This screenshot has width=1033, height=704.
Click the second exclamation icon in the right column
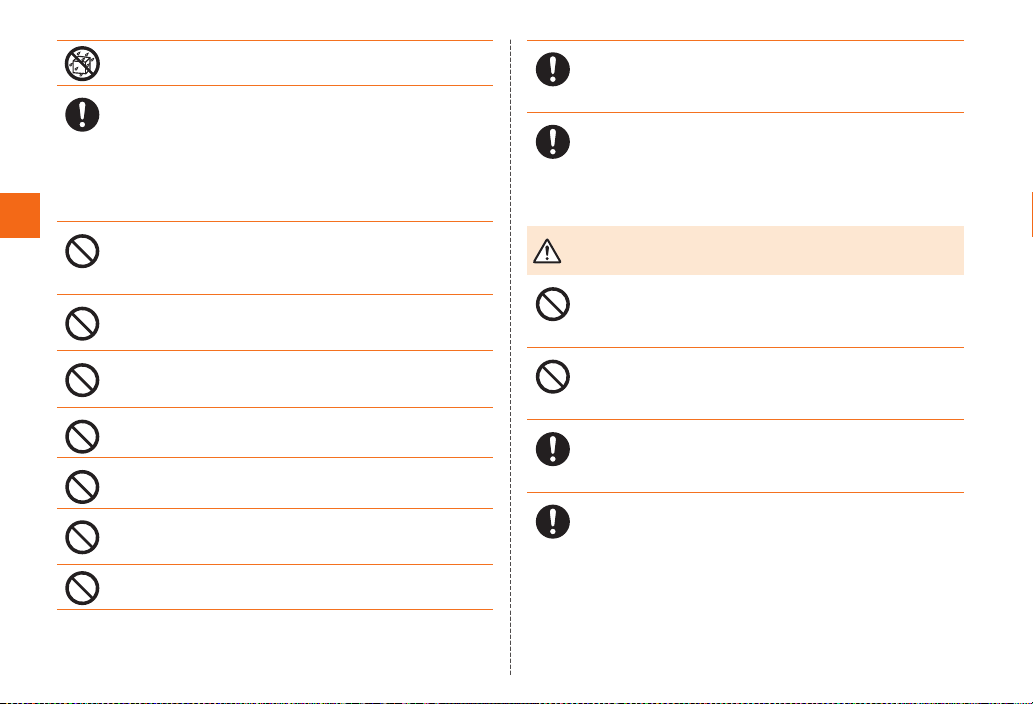pos(553,142)
